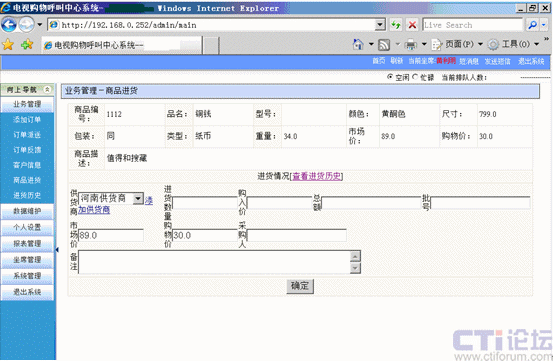
Task: Click the browser Back arrow button
Action: tap(8, 25)
